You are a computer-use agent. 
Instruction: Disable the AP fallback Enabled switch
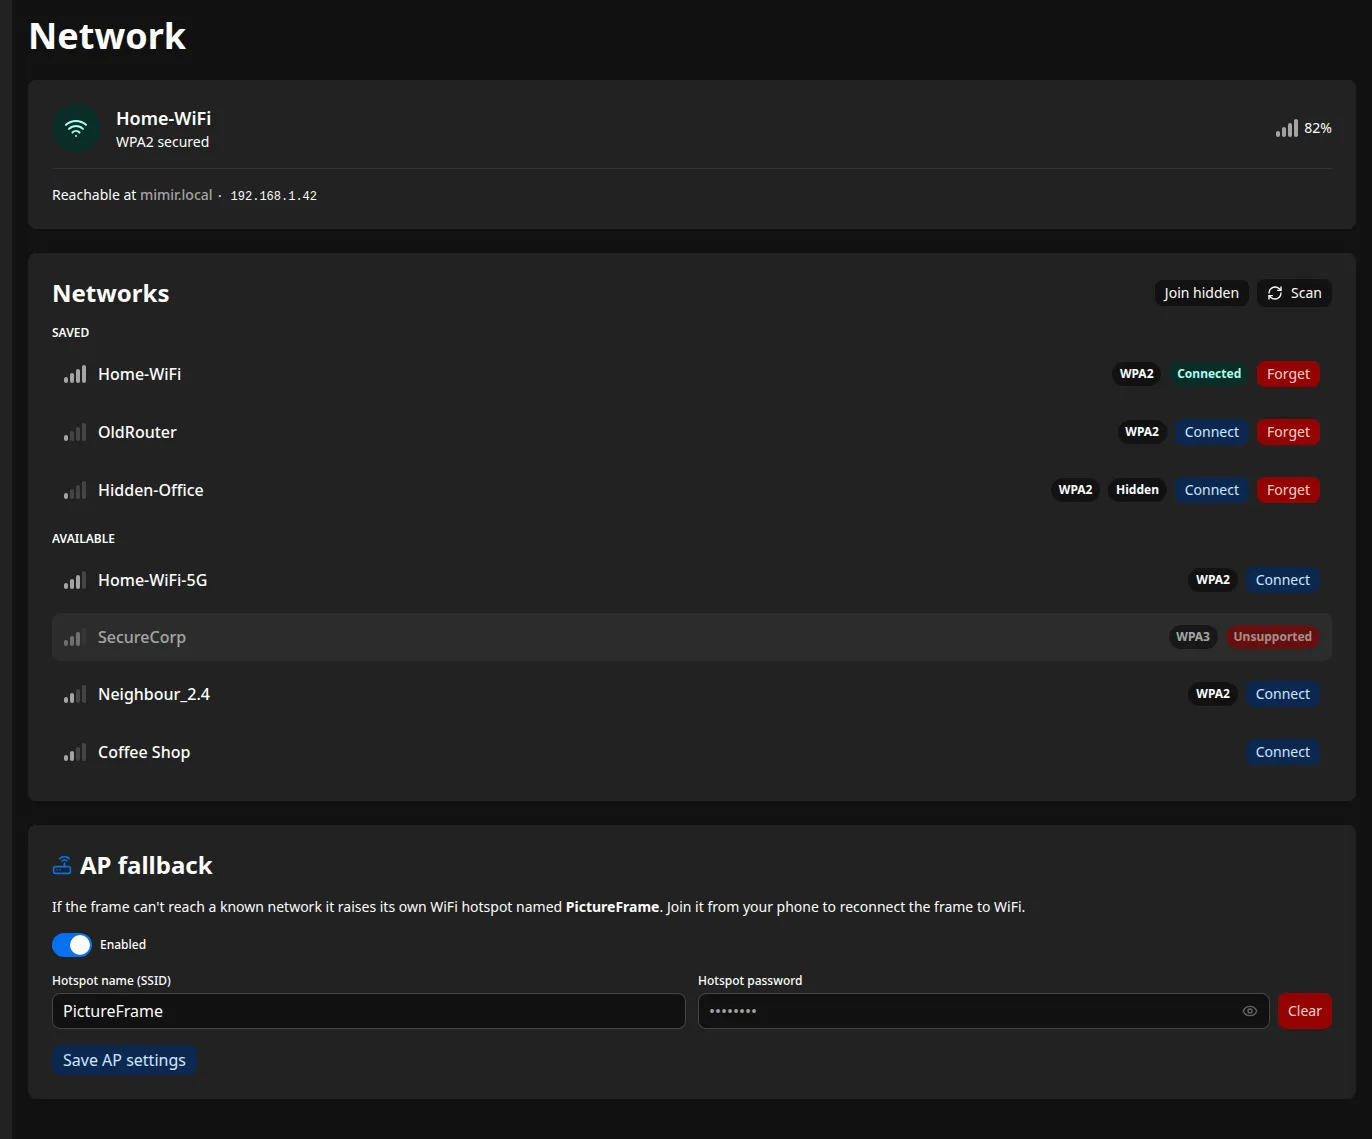point(72,945)
